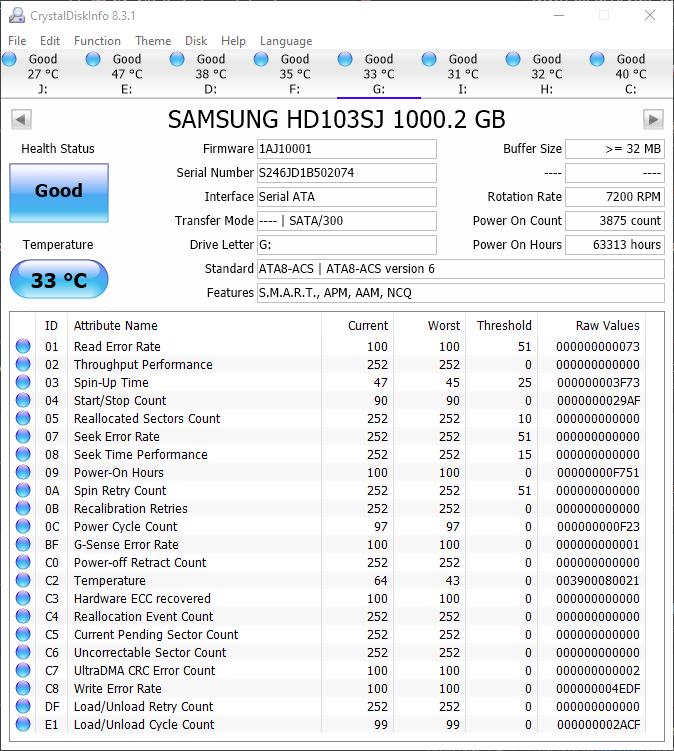Click status orb for Current Pending Sector Count
Screen dimensions: 674x751
coord(23,634)
